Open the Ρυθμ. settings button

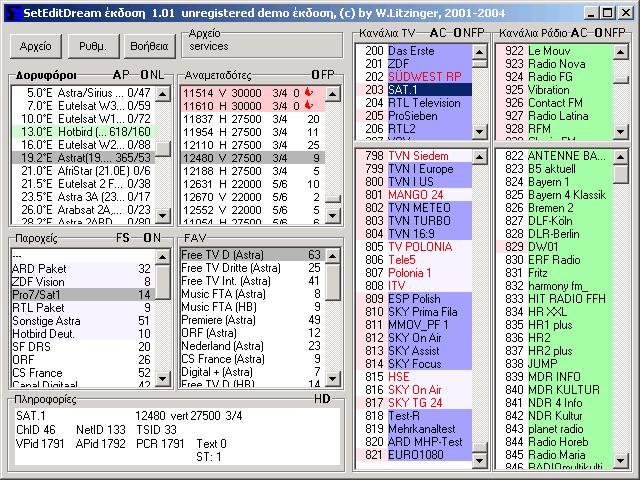(93, 46)
